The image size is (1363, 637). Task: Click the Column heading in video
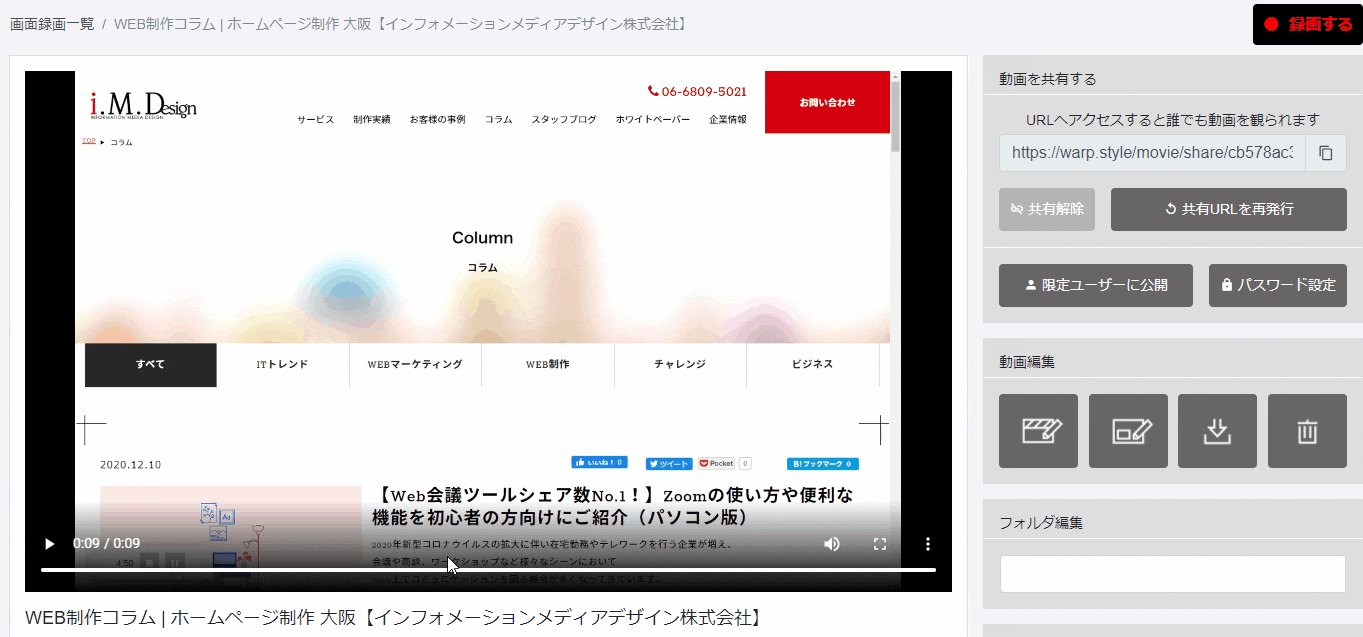482,238
